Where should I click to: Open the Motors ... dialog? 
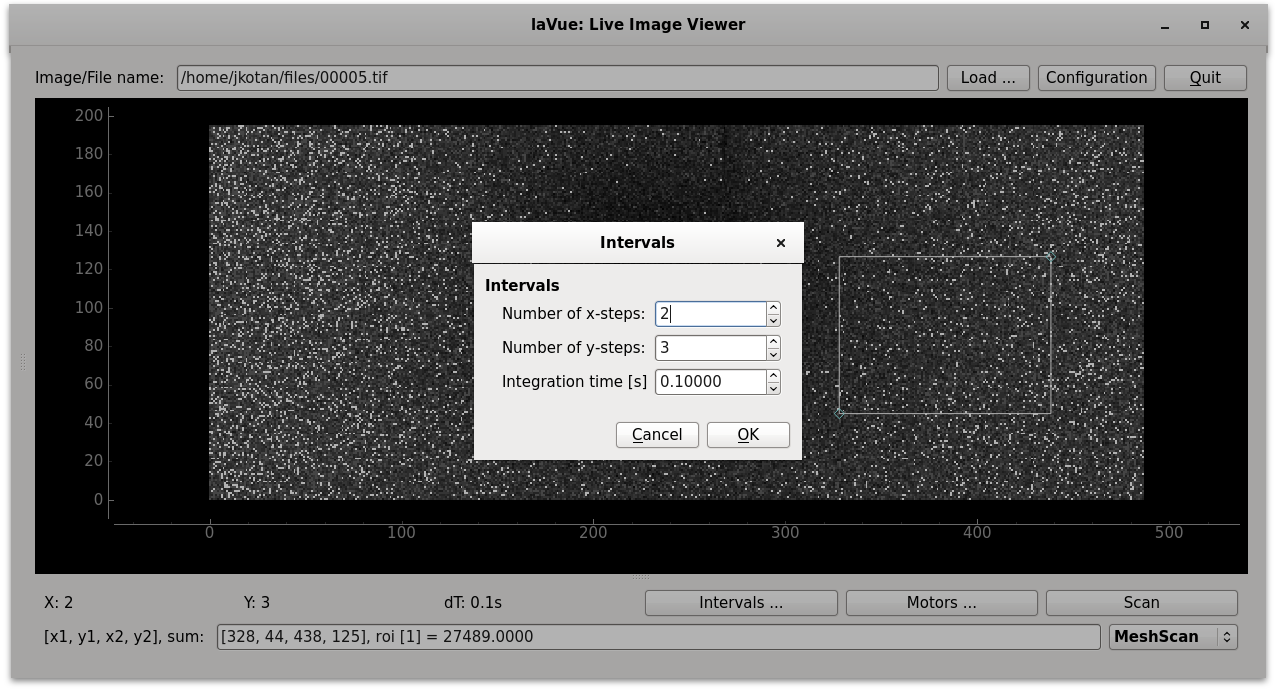point(941,603)
